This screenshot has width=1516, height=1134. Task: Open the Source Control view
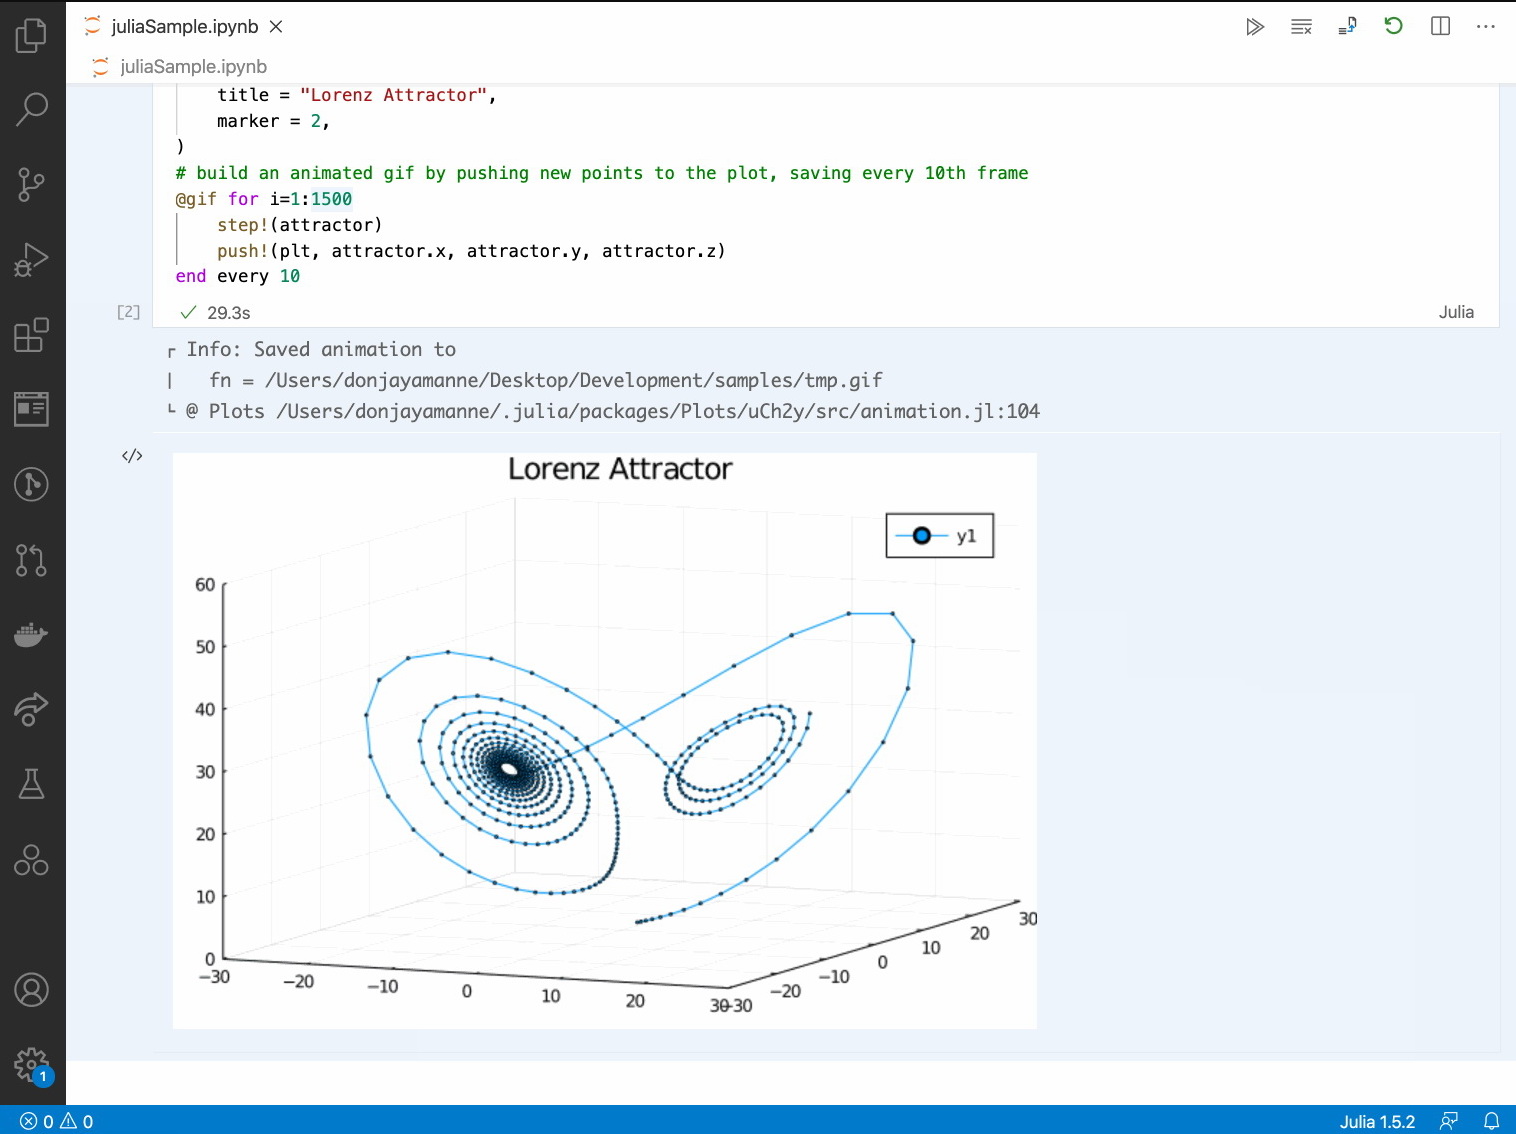click(32, 184)
